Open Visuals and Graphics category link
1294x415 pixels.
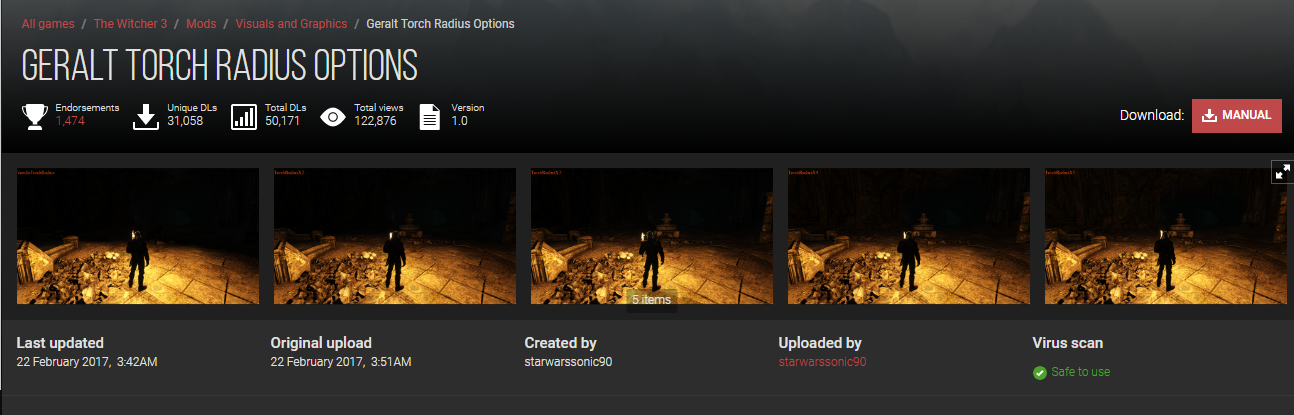coord(291,23)
